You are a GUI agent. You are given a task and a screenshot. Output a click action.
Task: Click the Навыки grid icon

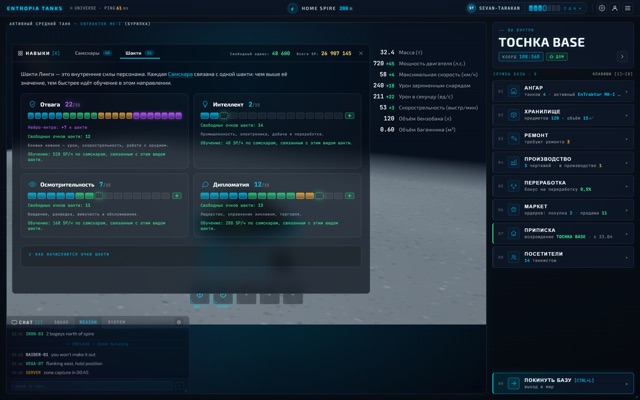click(x=20, y=53)
